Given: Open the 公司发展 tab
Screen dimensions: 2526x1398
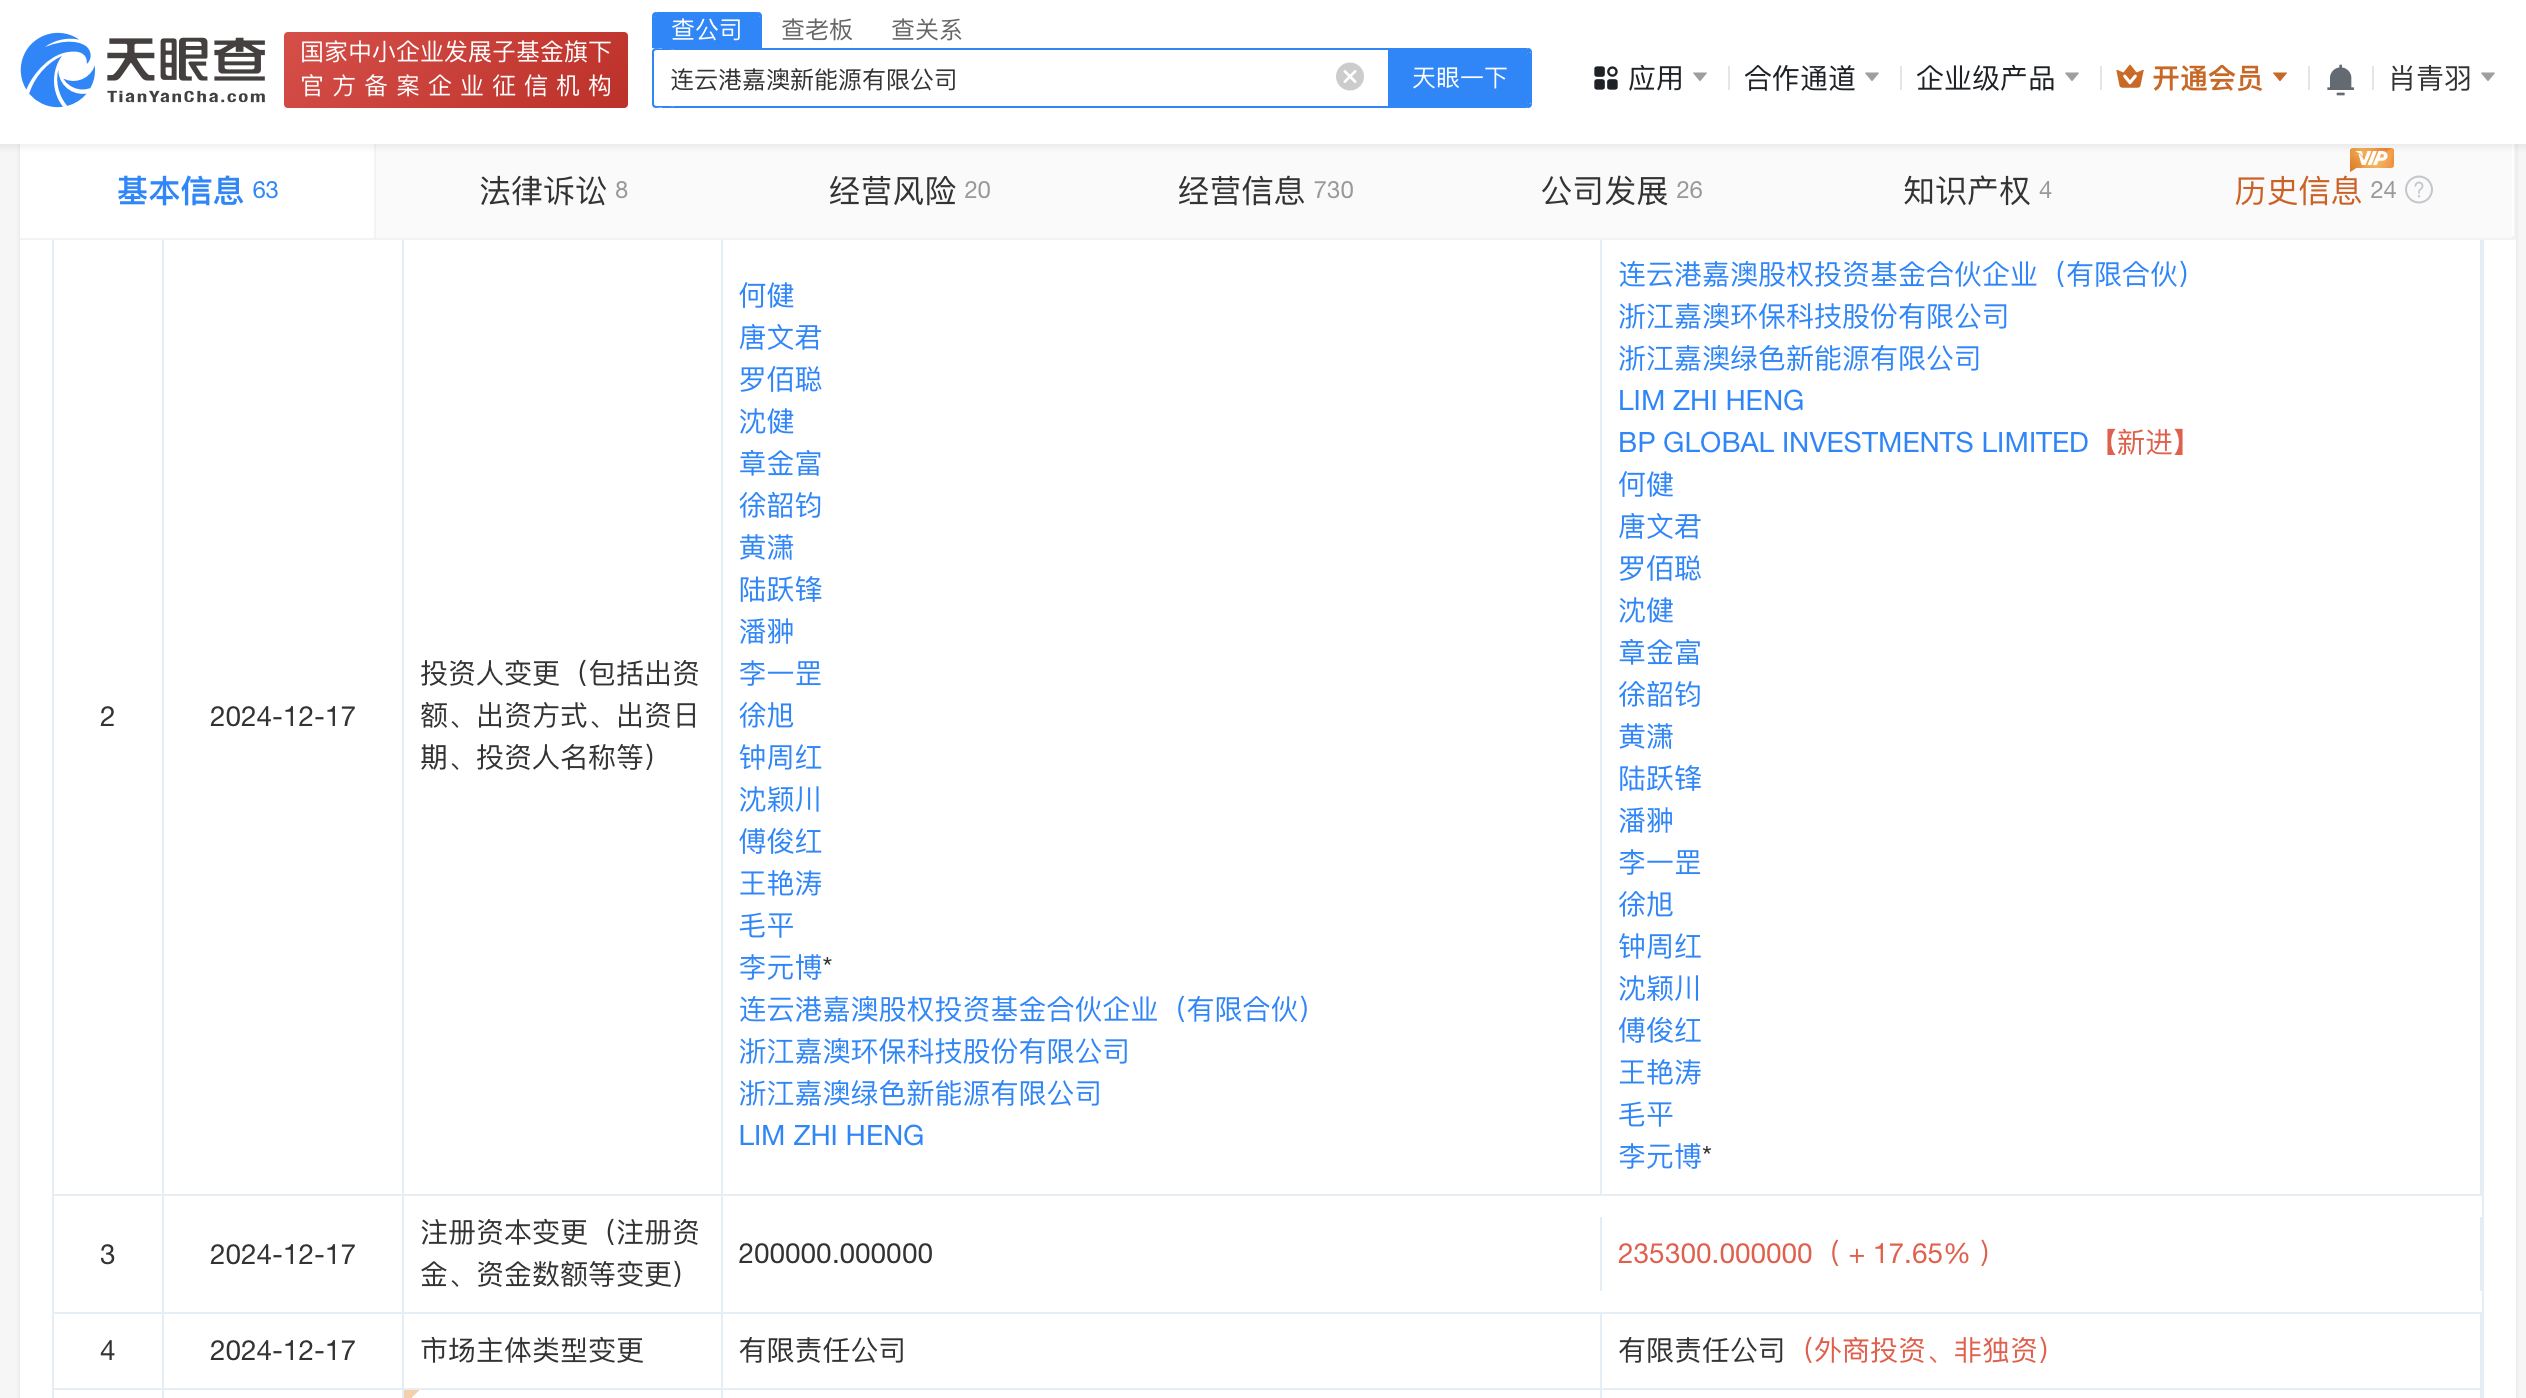Looking at the screenshot, I should tap(1621, 190).
